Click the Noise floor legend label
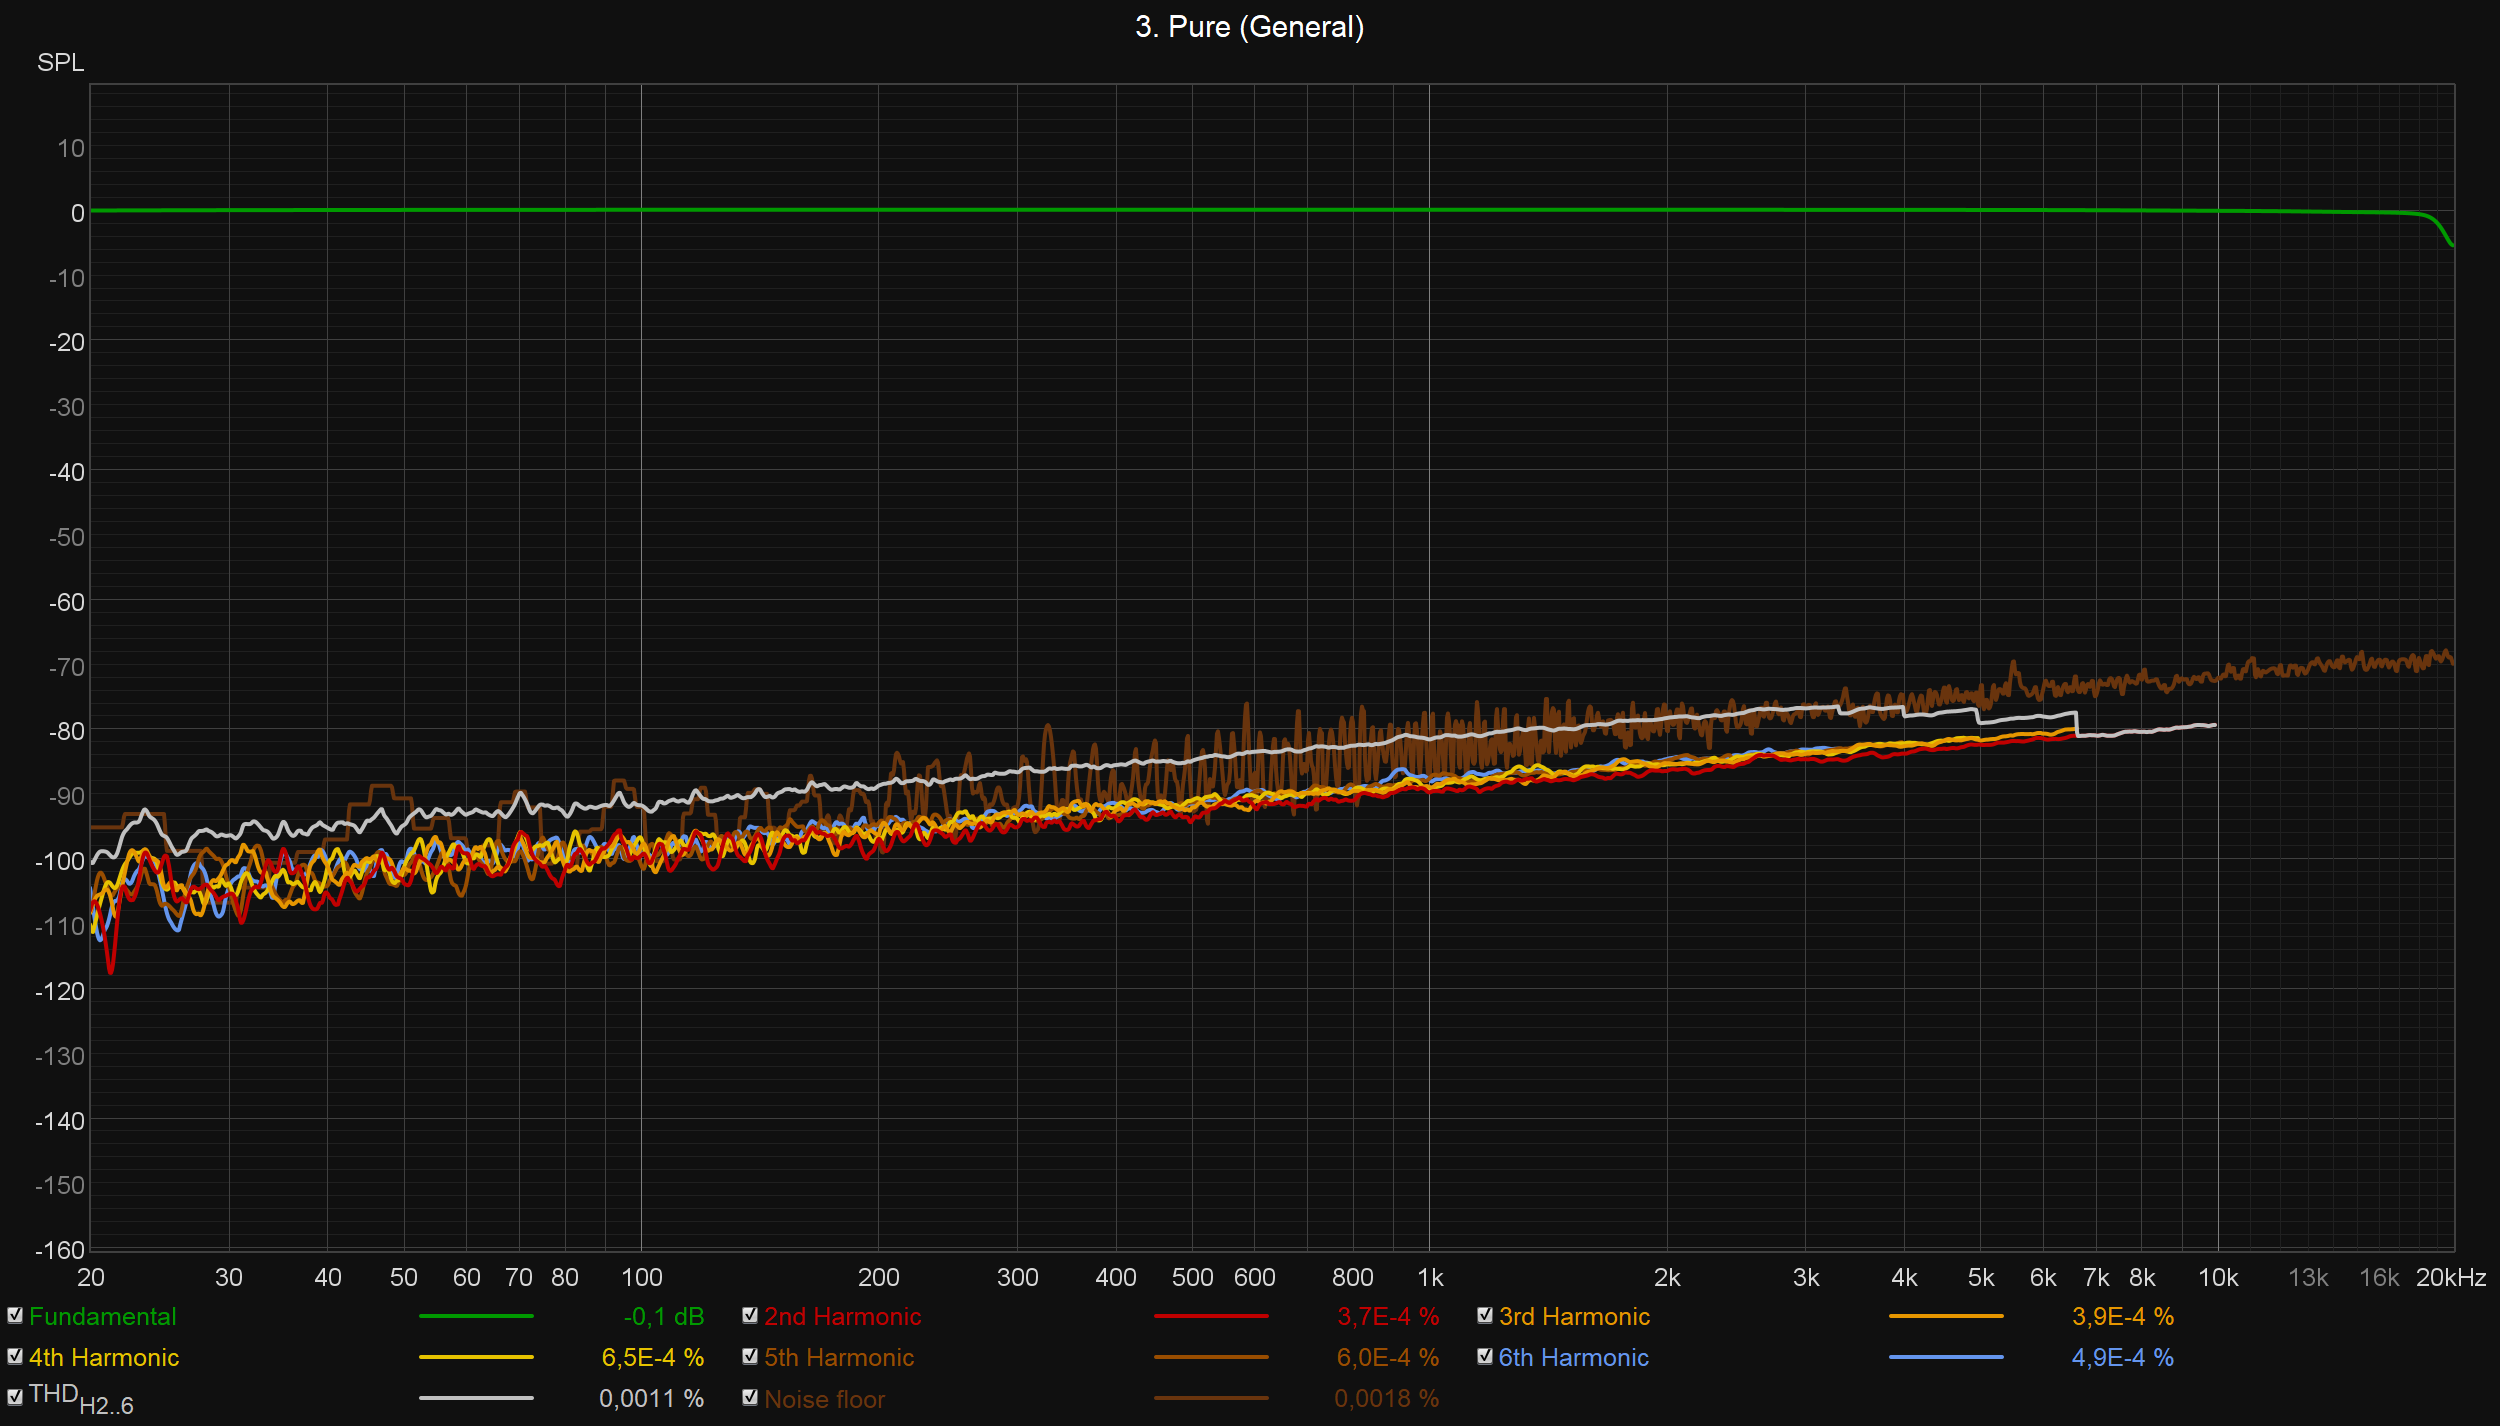Viewport: 2500px width, 1426px height. coord(825,1399)
